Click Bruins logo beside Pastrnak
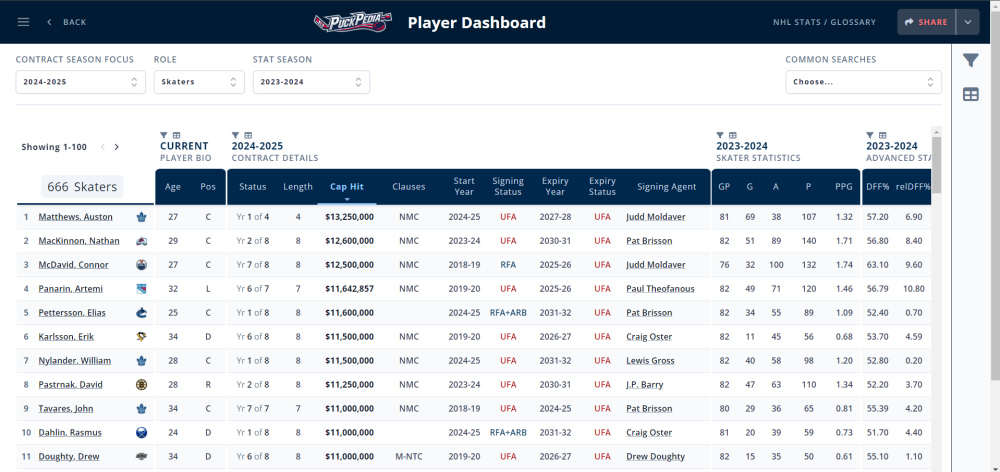Image resolution: width=1000 pixels, height=472 pixels. pos(142,385)
